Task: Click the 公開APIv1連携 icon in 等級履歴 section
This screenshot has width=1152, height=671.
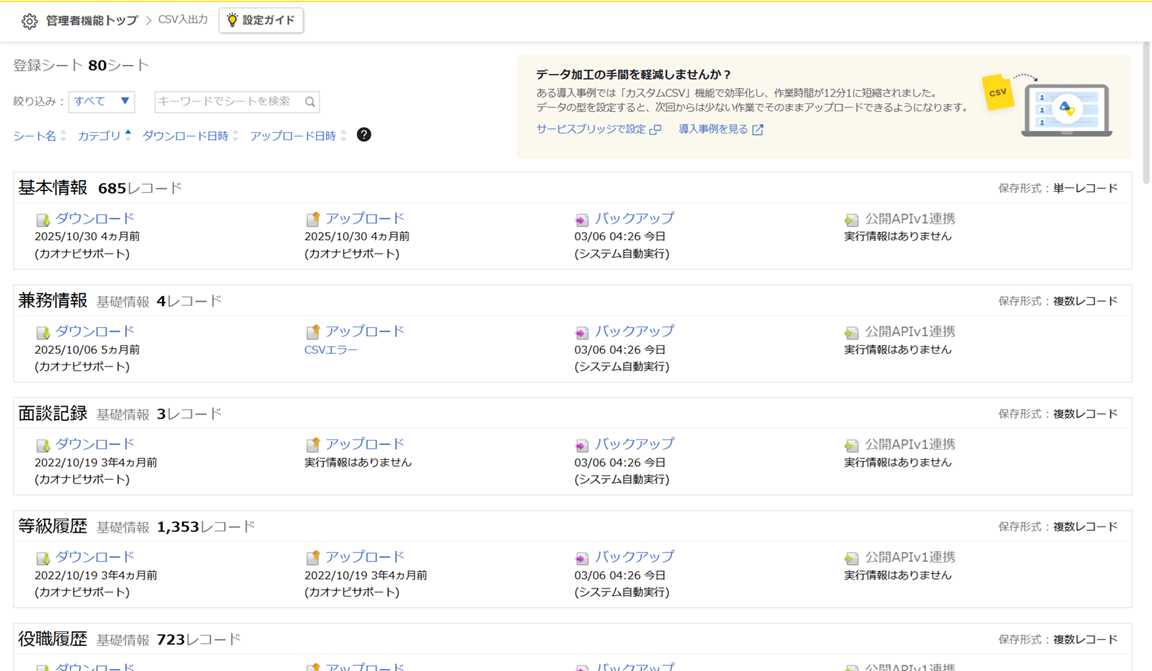Action: coord(852,559)
